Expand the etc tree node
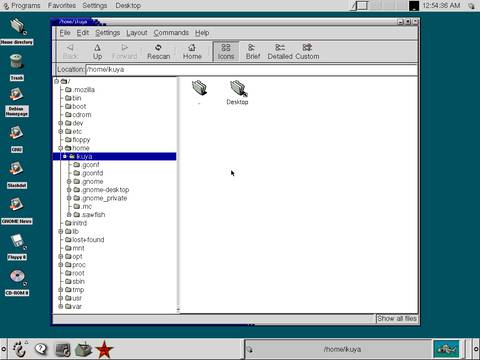 coord(61,131)
